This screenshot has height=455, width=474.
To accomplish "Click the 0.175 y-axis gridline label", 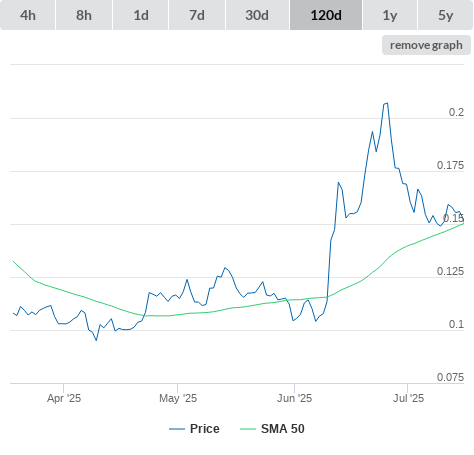I will tap(450, 165).
